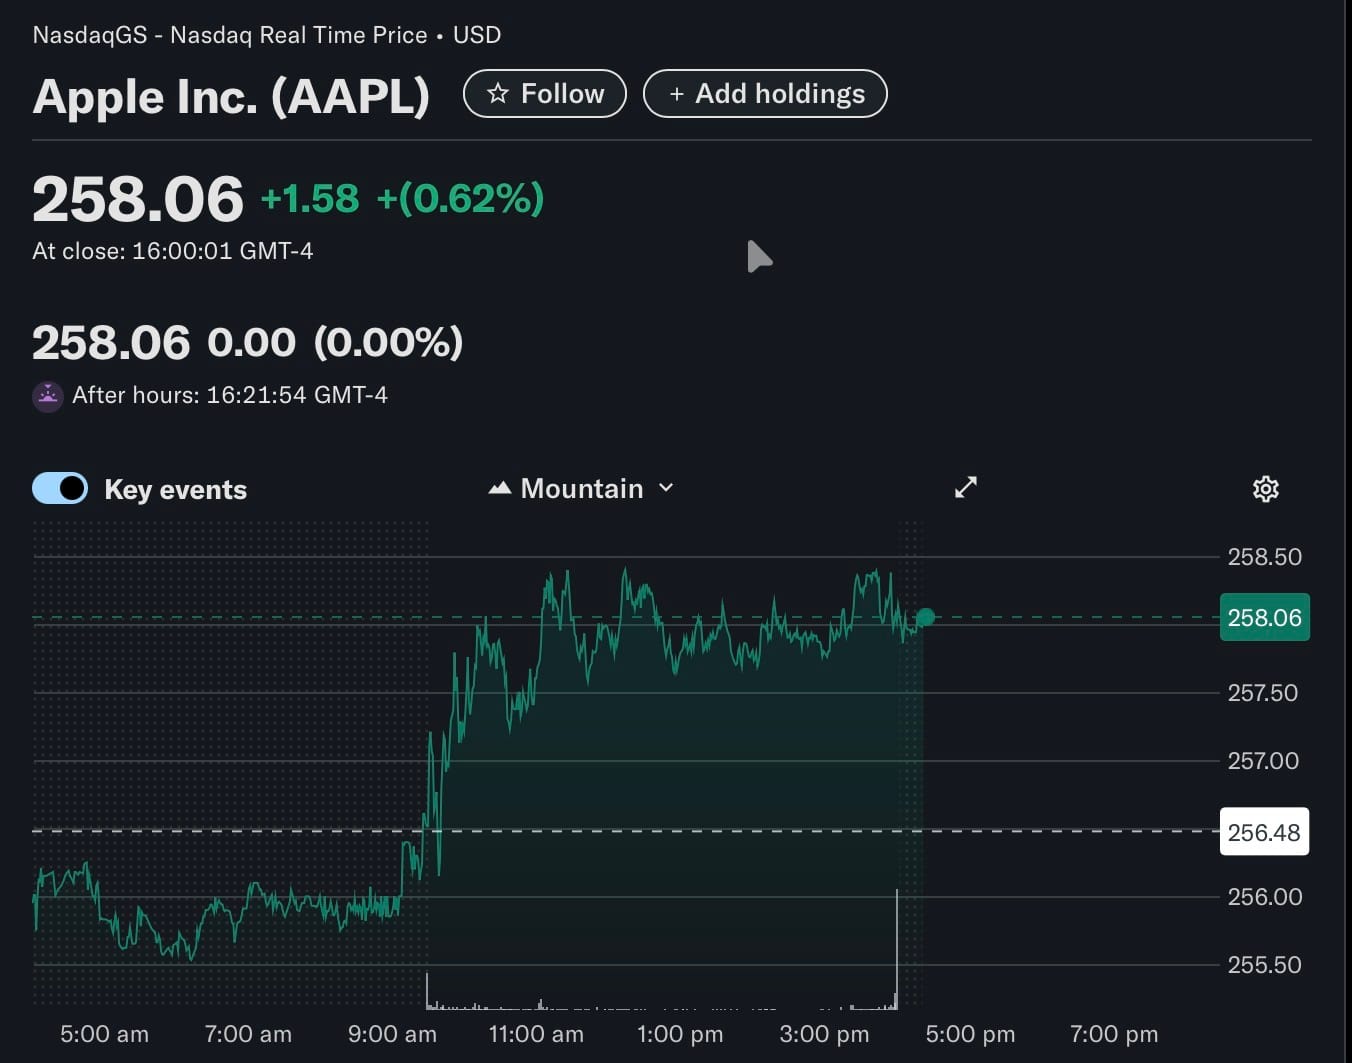The image size is (1352, 1063).
Task: Expand the Mountain dropdown chevron
Action: pos(666,488)
